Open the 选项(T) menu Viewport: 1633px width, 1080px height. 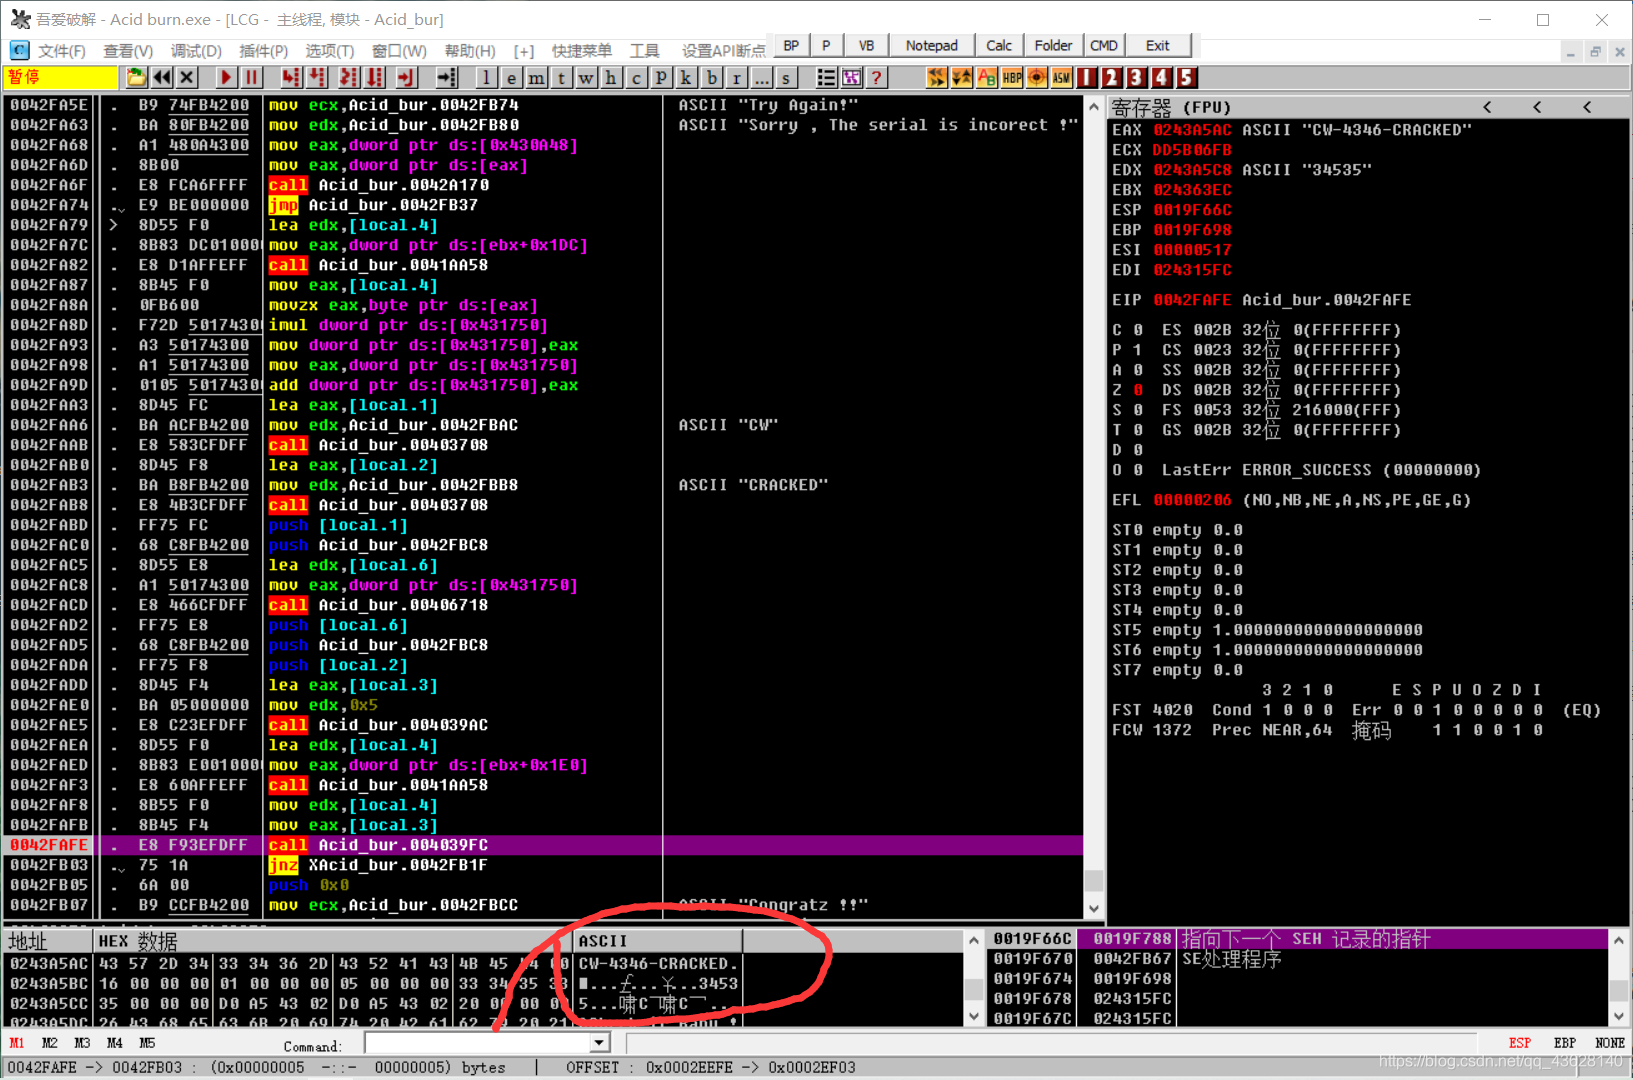(330, 50)
